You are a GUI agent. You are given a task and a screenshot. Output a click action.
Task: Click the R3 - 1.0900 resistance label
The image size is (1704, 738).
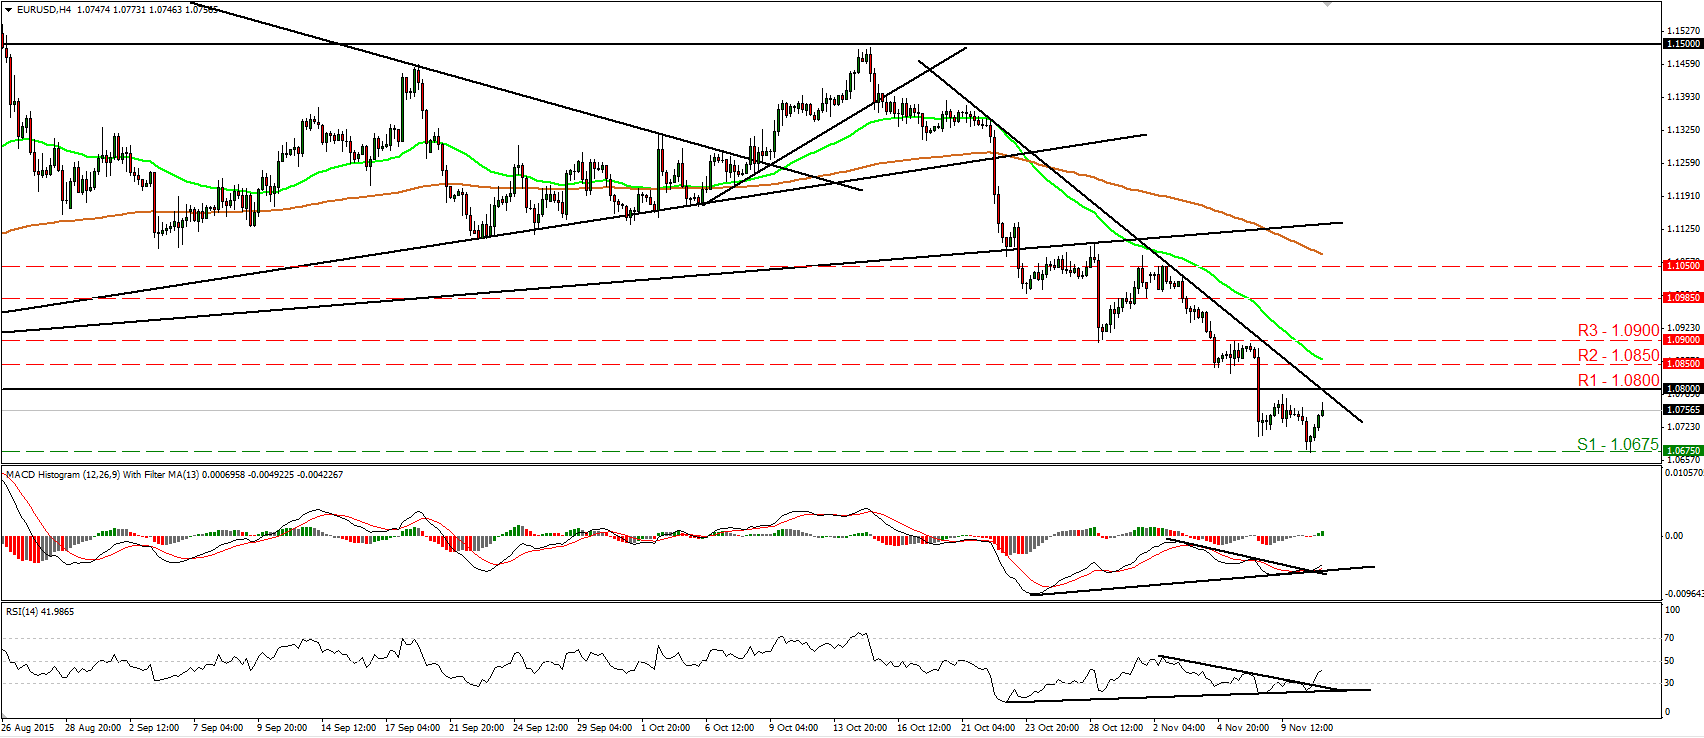(1618, 330)
